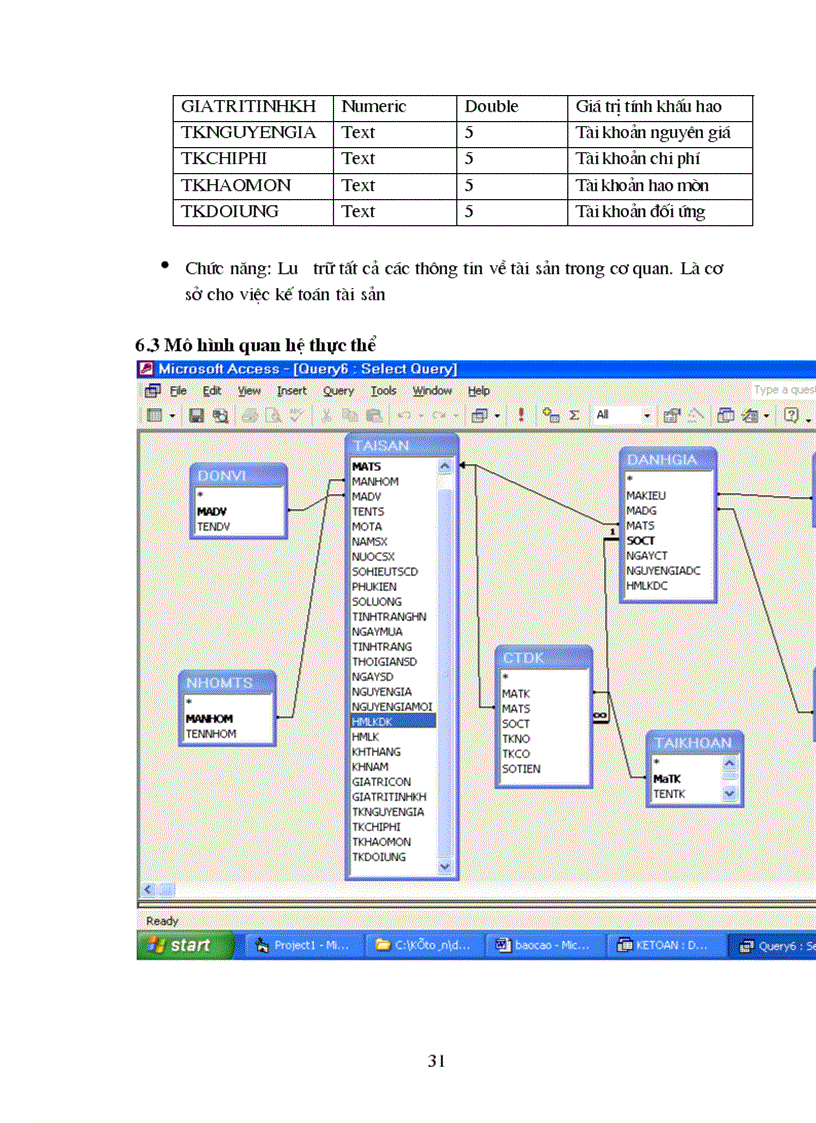Open the Query menu
816x1123 pixels.
tap(338, 391)
